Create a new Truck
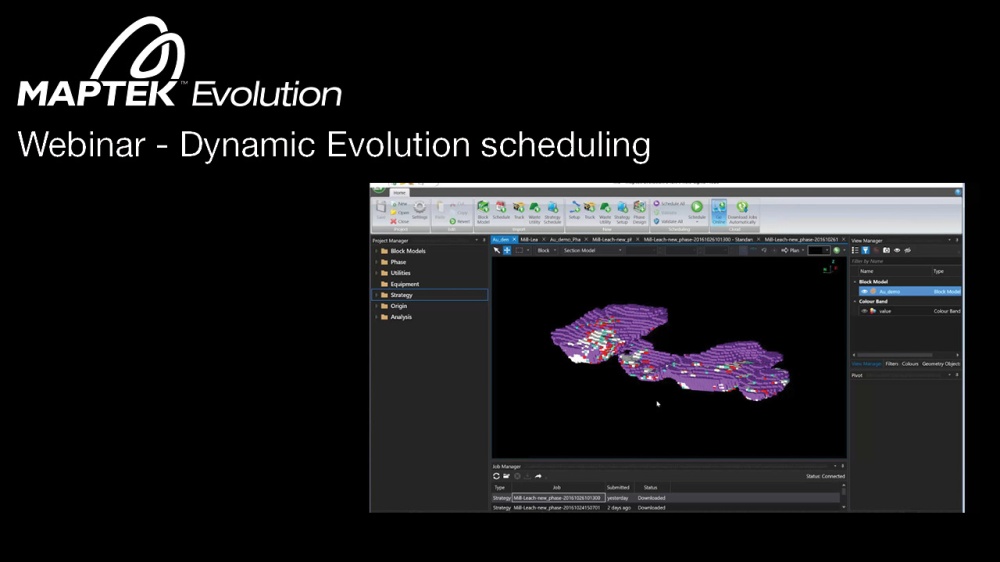Viewport: 1000px width, 562px height. (589, 211)
